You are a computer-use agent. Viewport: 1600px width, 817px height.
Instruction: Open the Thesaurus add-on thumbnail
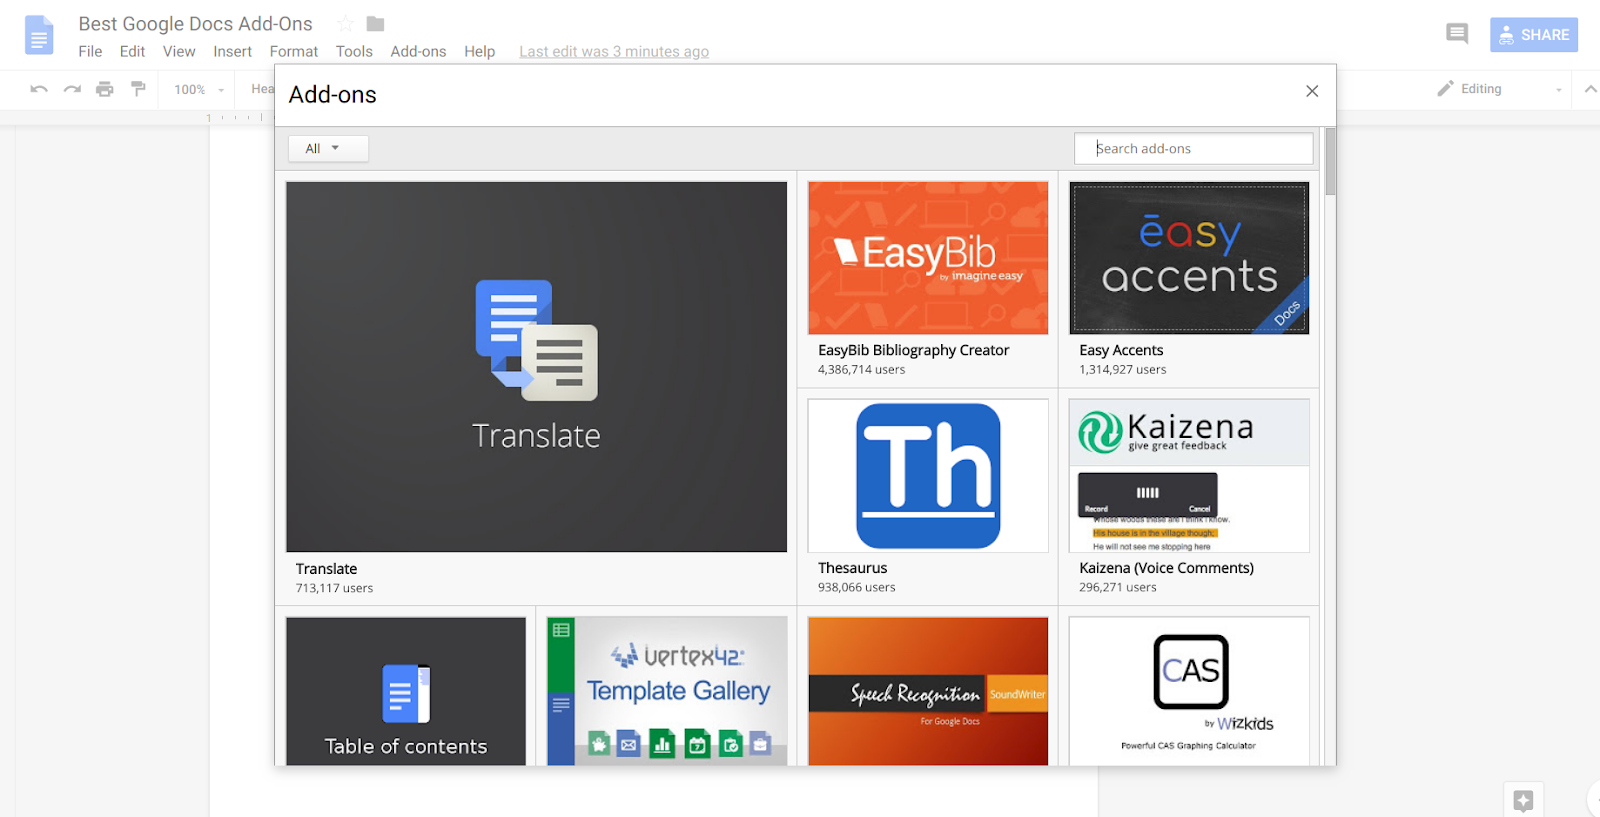(928, 476)
